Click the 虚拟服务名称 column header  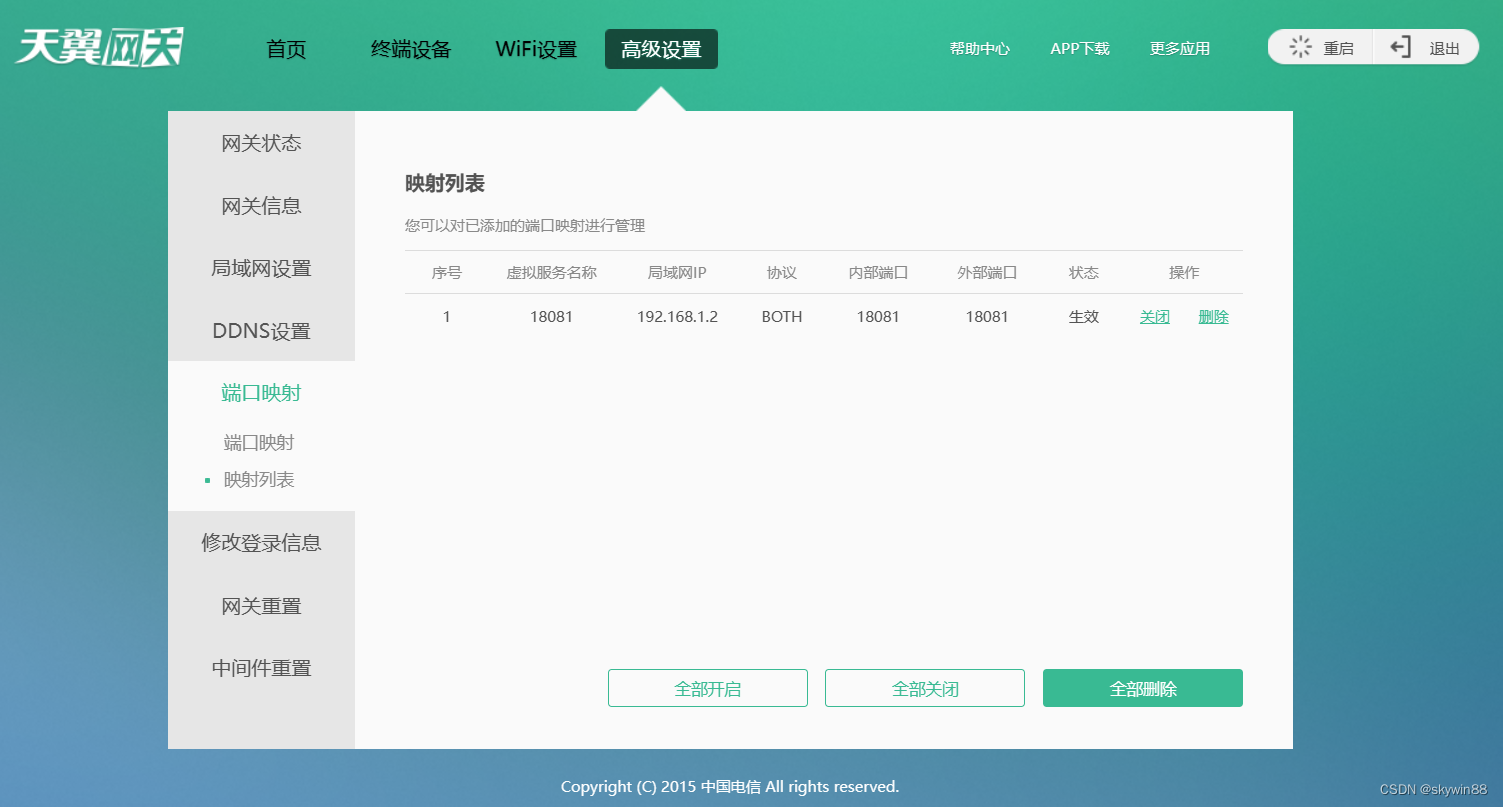(552, 273)
